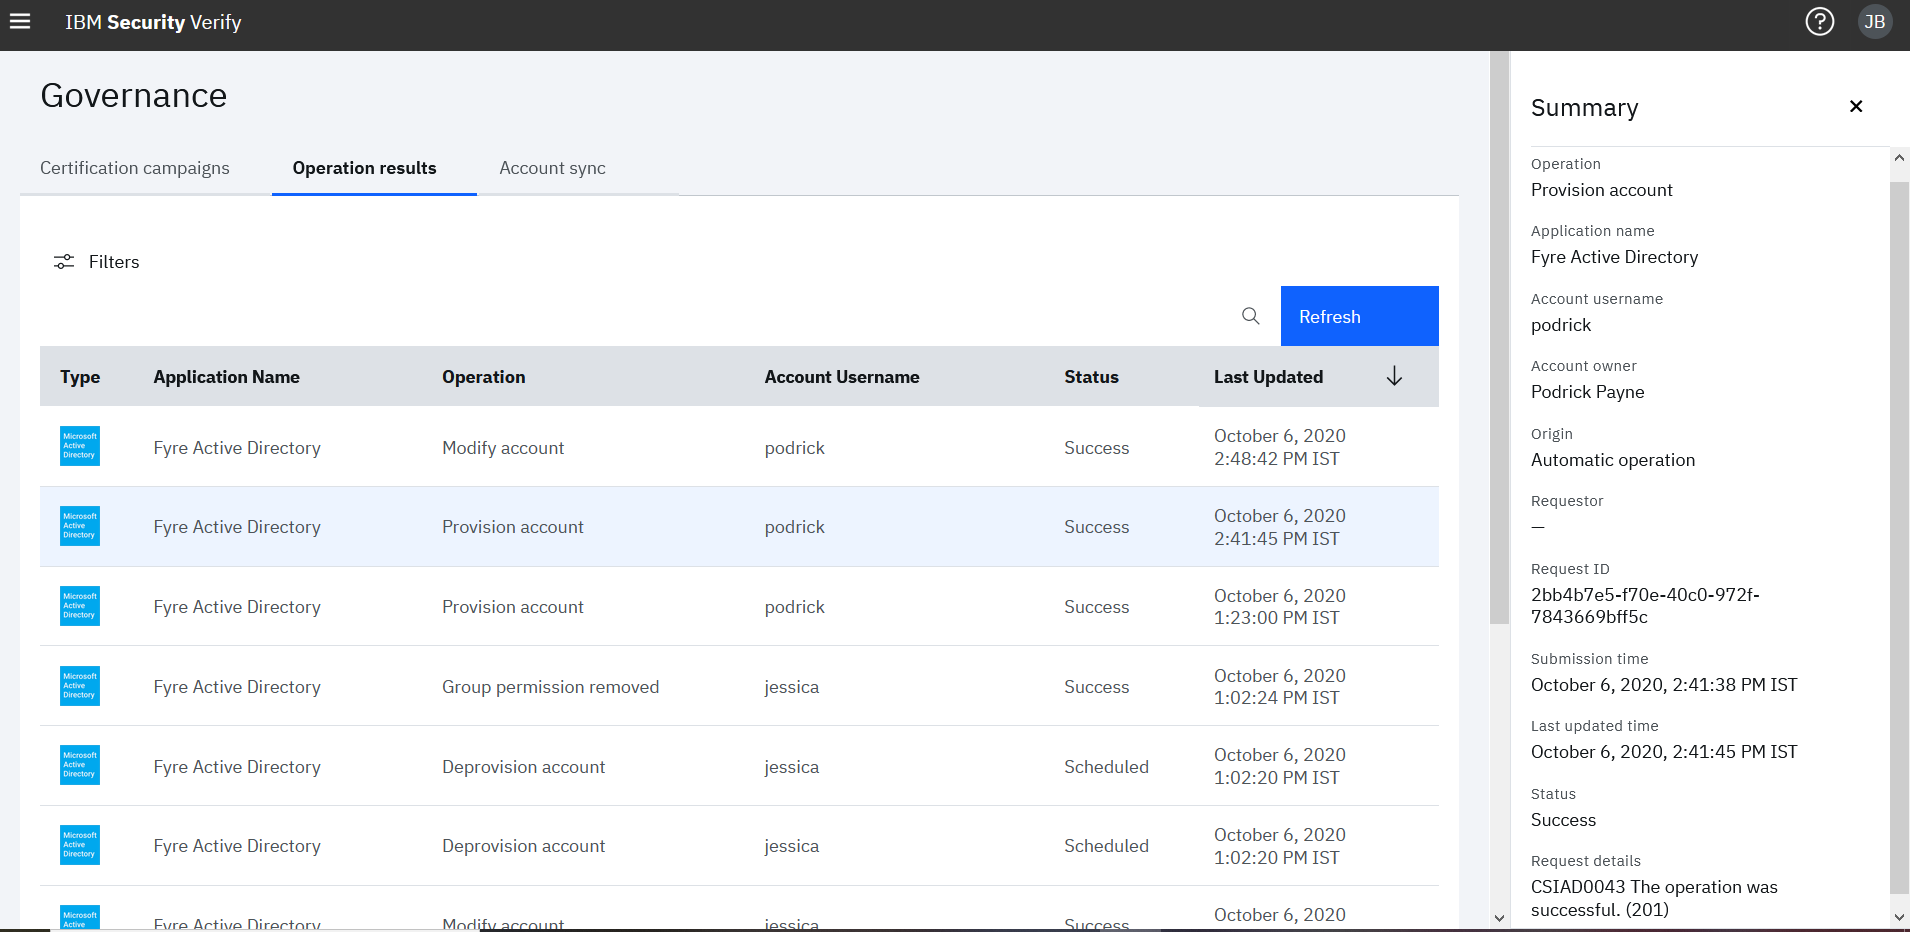The image size is (1910, 932).
Task: Open the Account sync tab
Action: pyautogui.click(x=552, y=168)
